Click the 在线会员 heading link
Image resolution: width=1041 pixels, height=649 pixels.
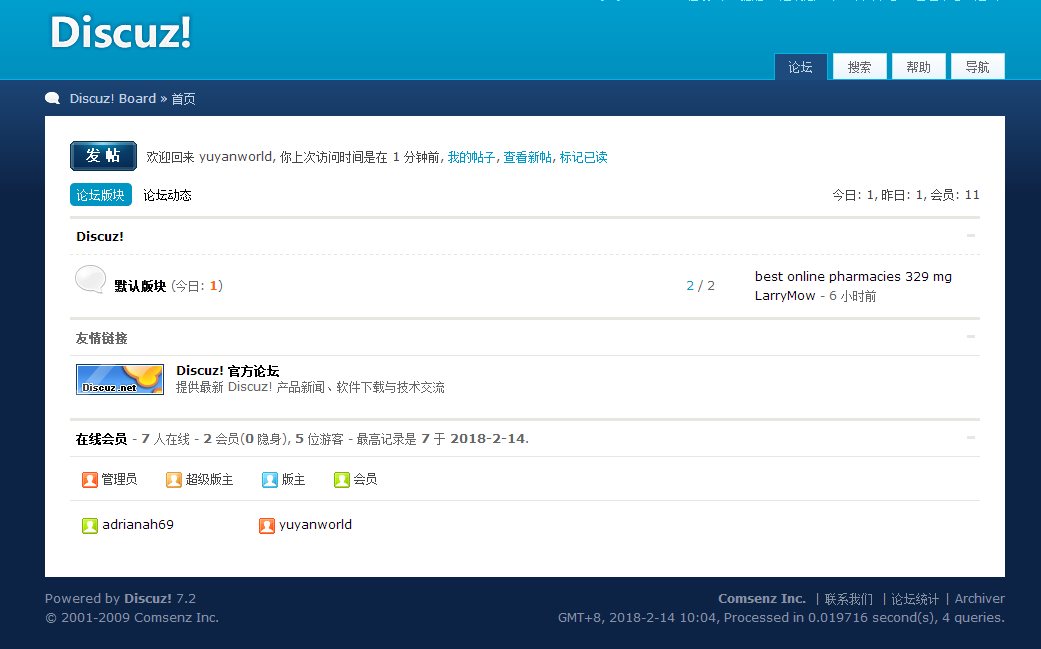tap(102, 439)
